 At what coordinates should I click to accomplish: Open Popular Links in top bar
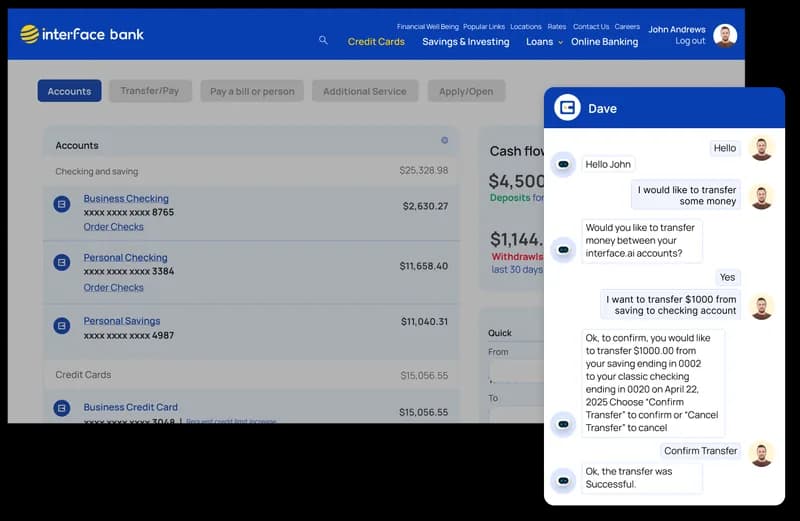(x=484, y=27)
